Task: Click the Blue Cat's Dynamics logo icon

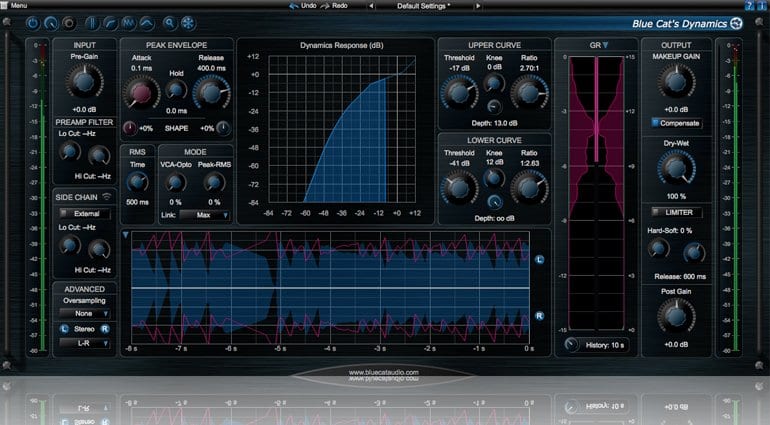Action: coord(736,23)
